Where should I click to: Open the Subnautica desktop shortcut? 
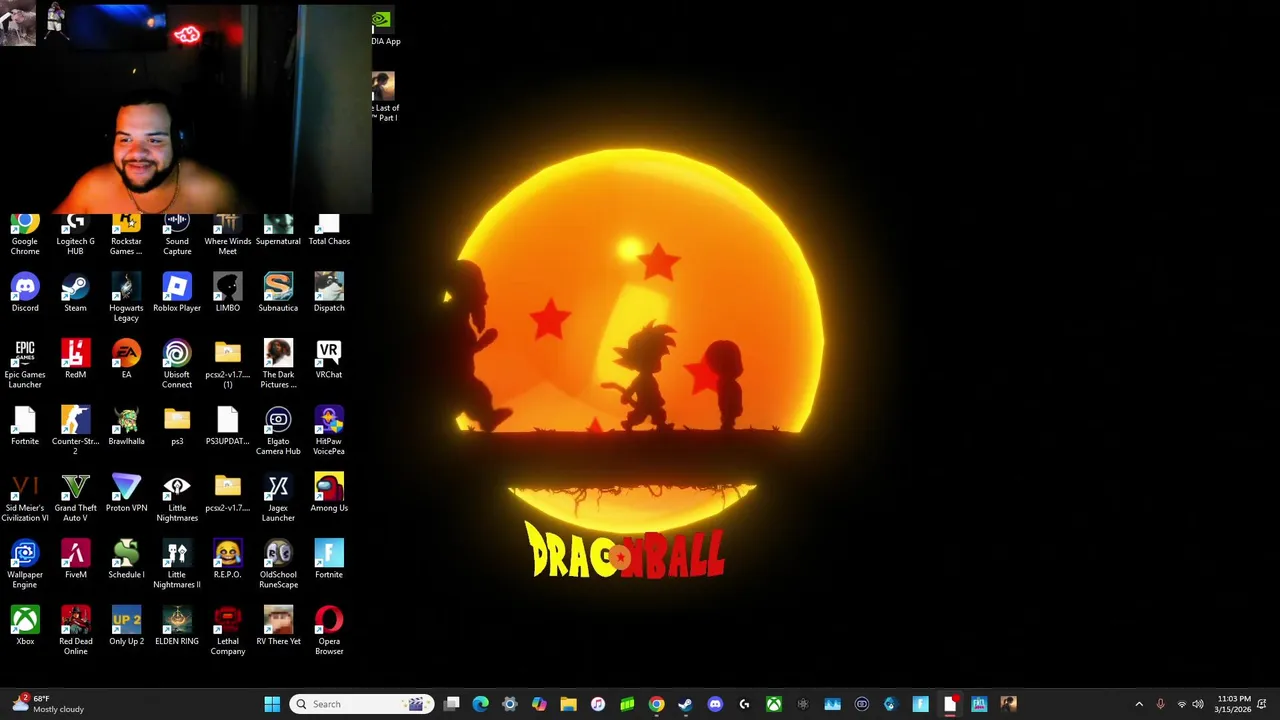pyautogui.click(x=278, y=292)
